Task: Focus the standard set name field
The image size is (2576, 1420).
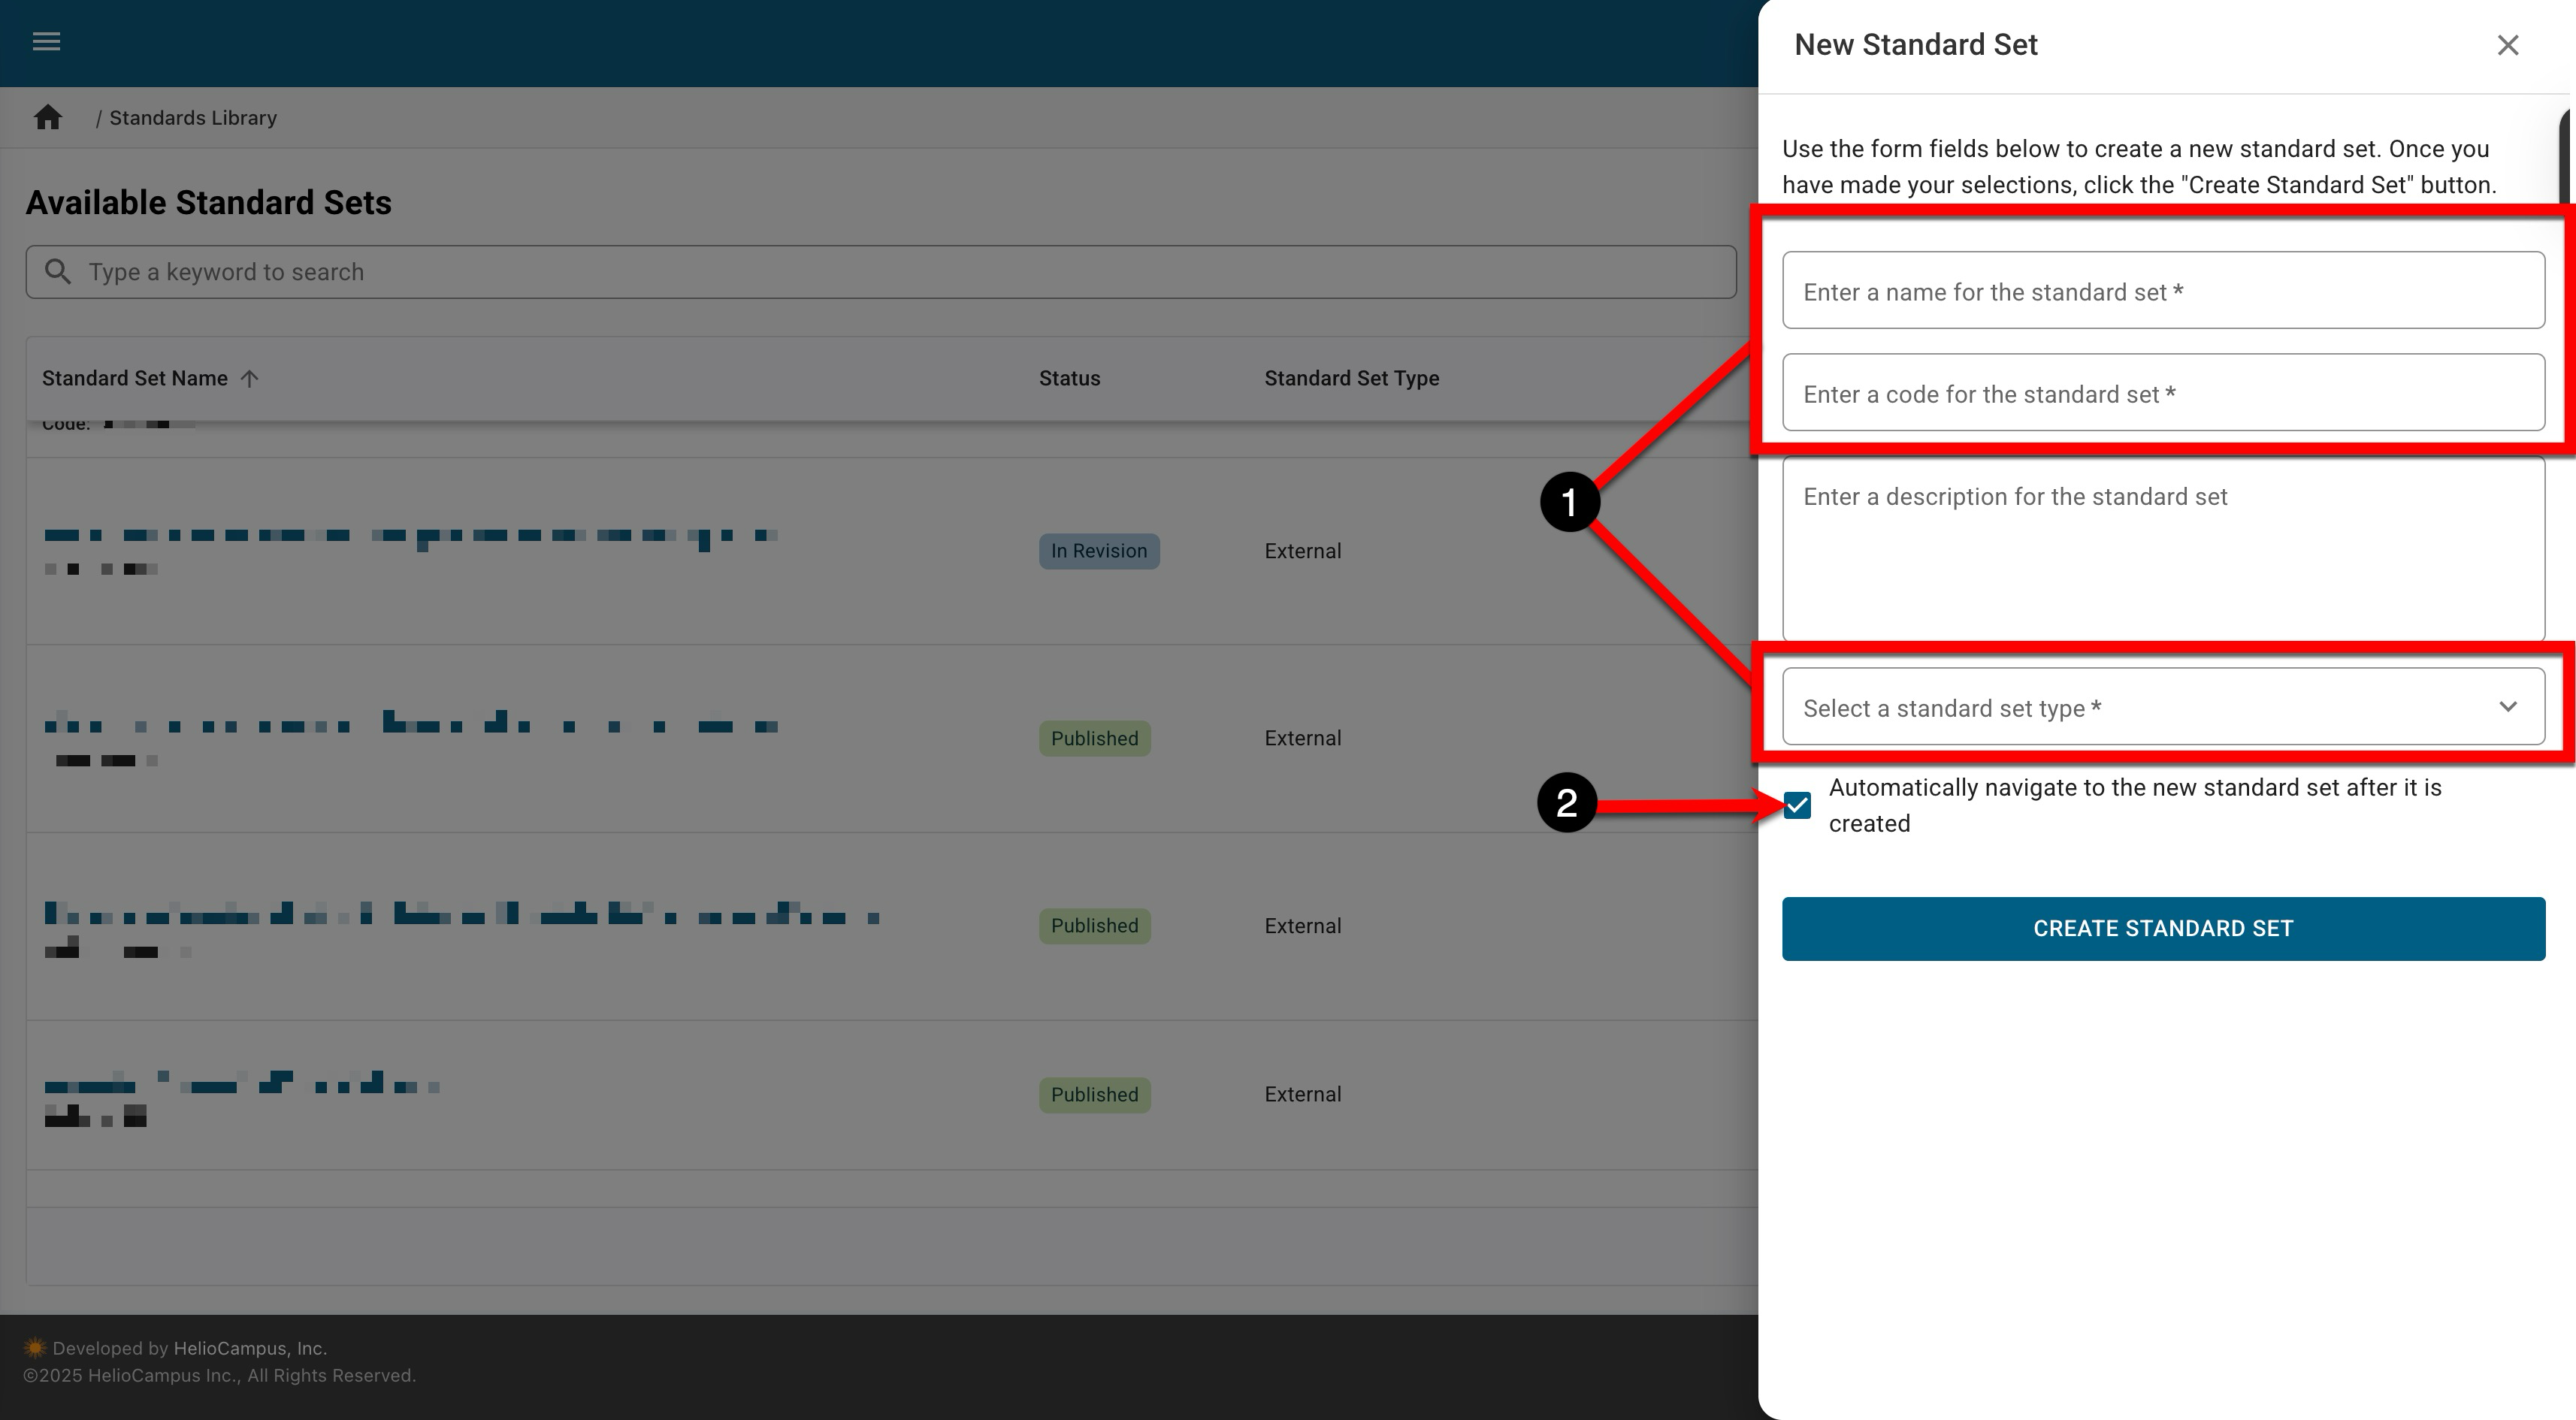Action: (x=2163, y=291)
